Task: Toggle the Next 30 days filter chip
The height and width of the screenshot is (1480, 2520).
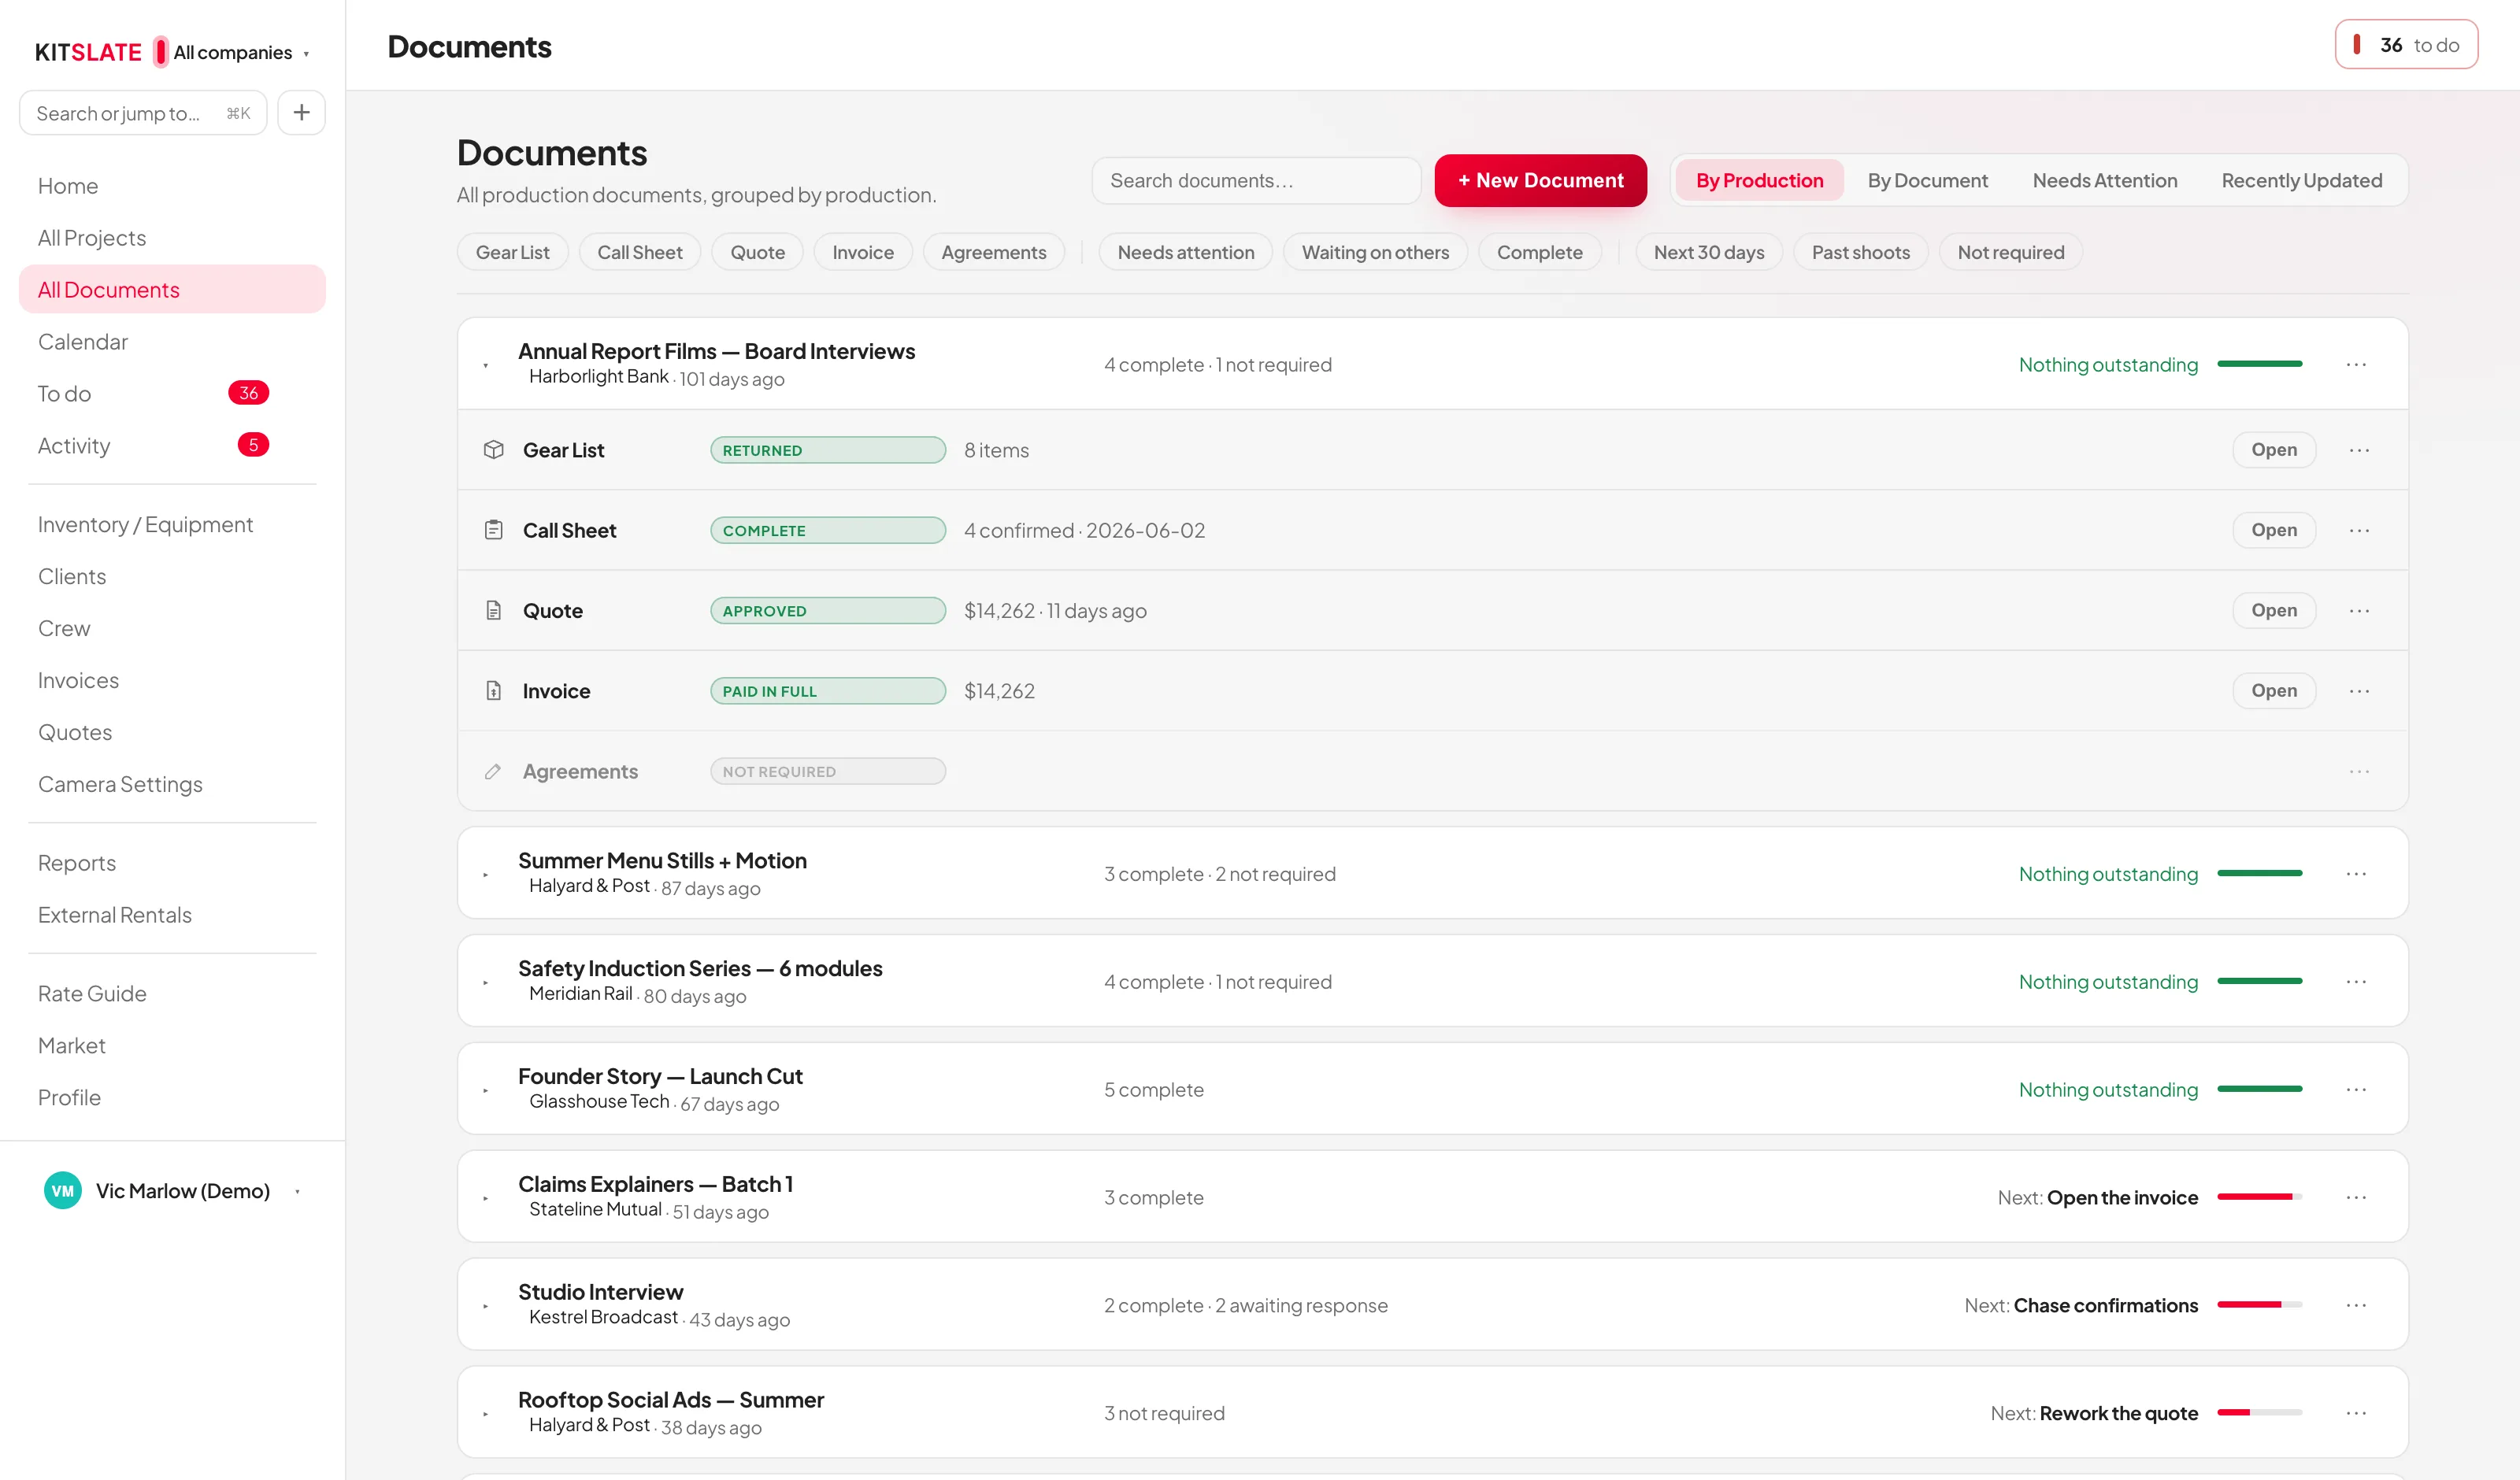Action: click(1709, 252)
